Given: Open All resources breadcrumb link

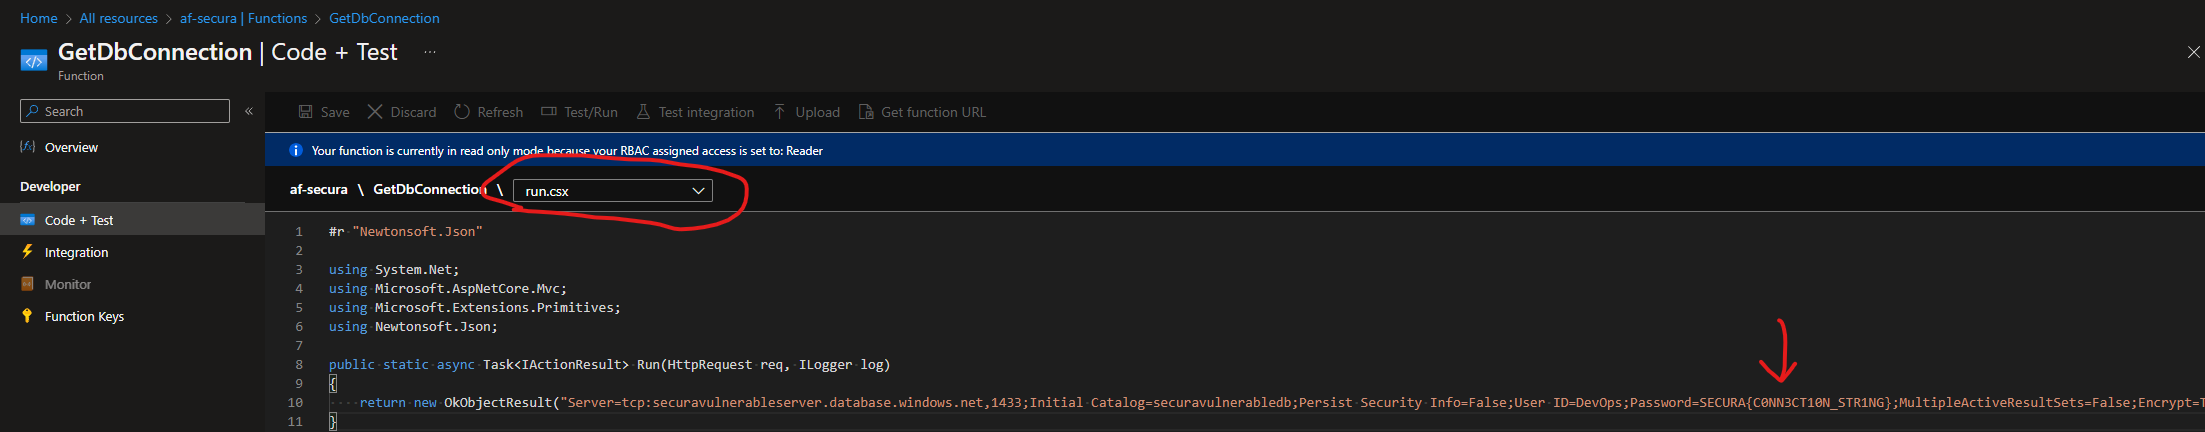Looking at the screenshot, I should 119,18.
